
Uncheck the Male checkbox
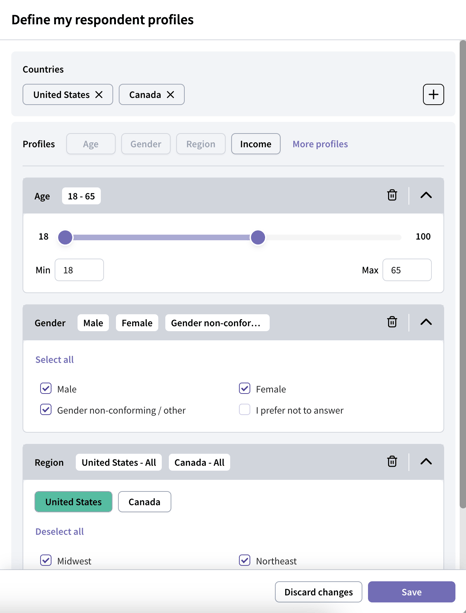click(46, 389)
